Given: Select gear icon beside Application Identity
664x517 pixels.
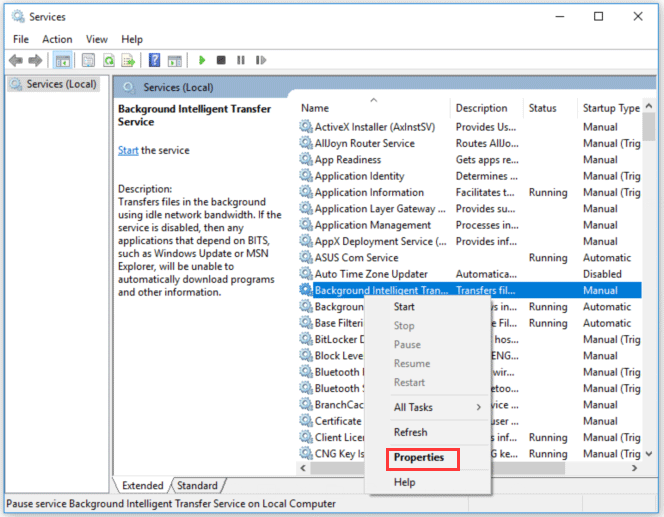Looking at the screenshot, I should tap(306, 176).
